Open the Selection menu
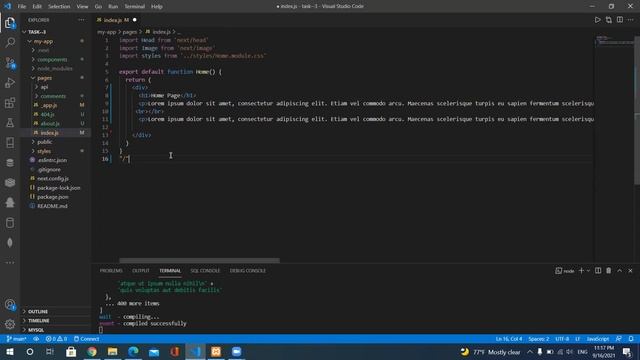Screen dimensions: 640x360 [x=59, y=6]
